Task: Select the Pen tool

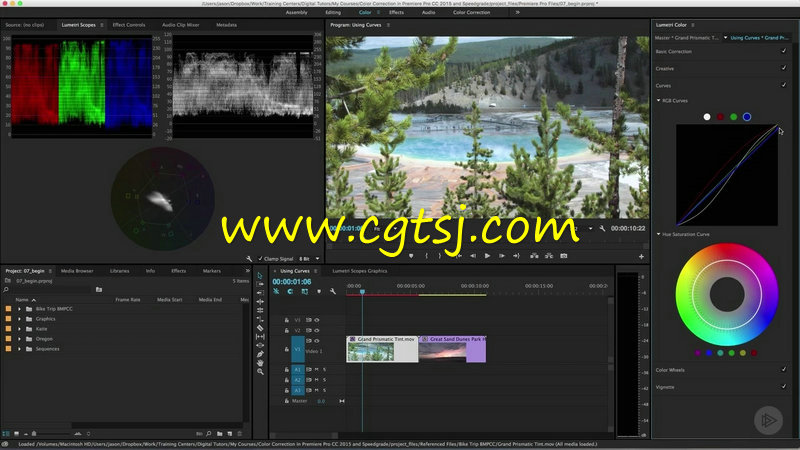Action: click(260, 354)
